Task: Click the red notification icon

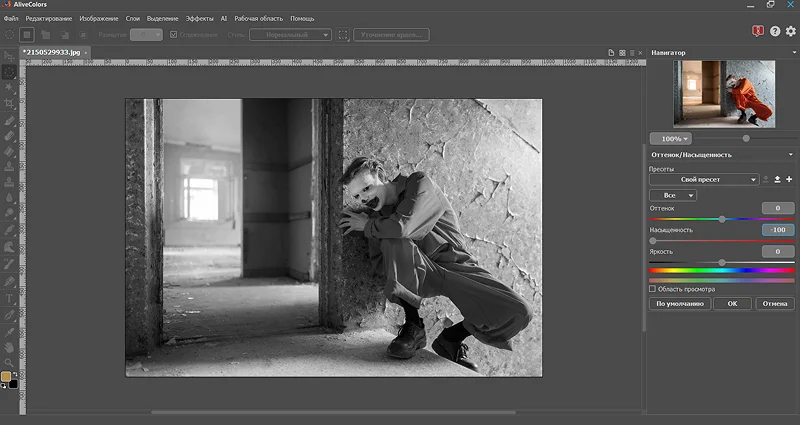Action: (x=757, y=32)
